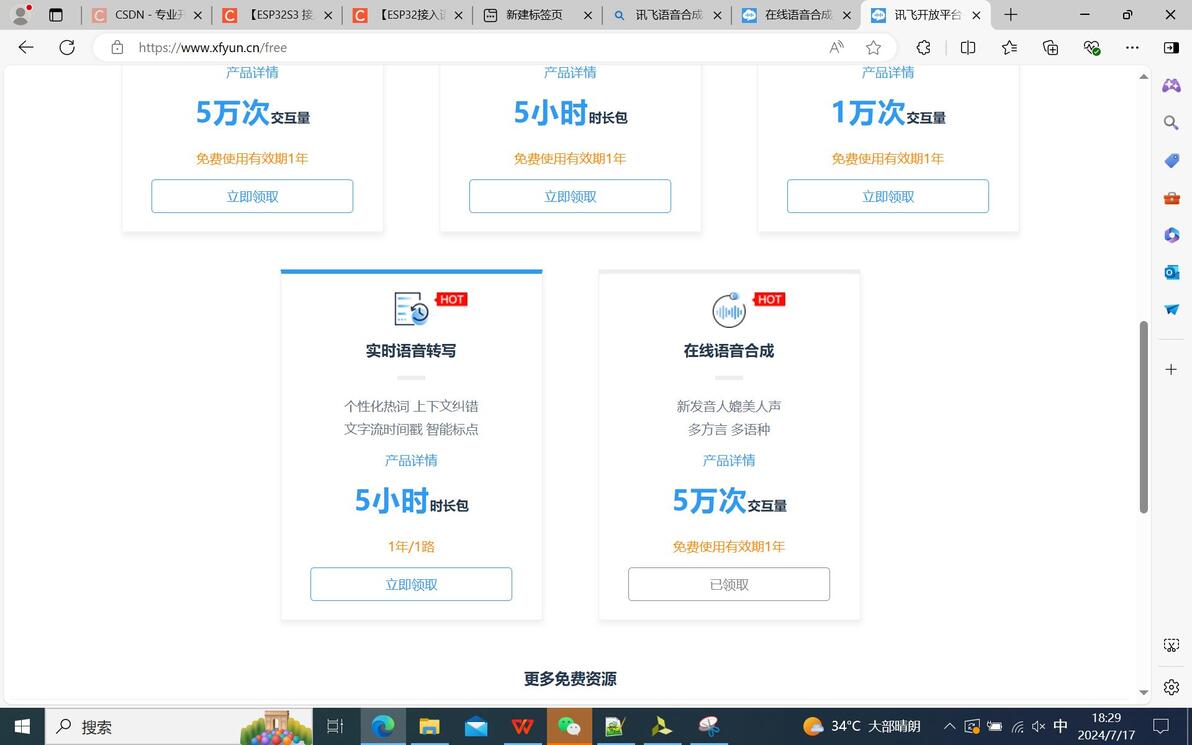The width and height of the screenshot is (1192, 745).
Task: Open the Favorites list icon
Action: pos(1010,47)
